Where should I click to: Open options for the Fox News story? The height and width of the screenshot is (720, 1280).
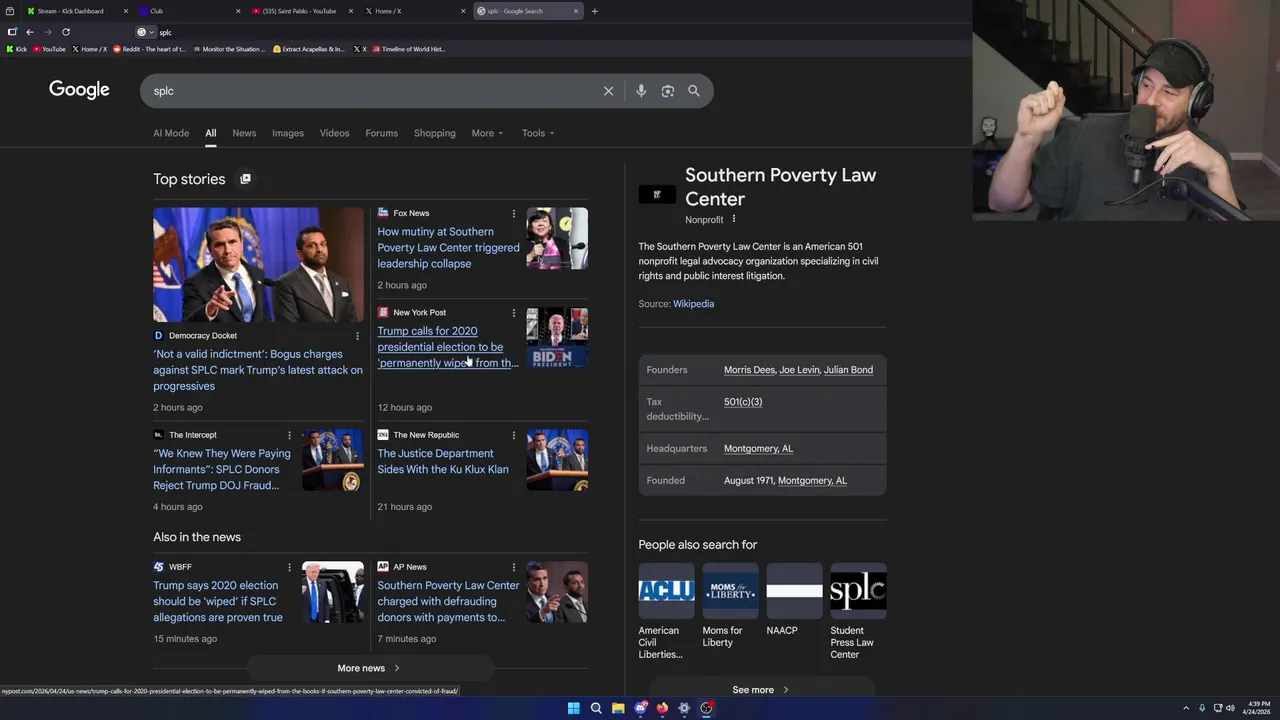coord(514,213)
